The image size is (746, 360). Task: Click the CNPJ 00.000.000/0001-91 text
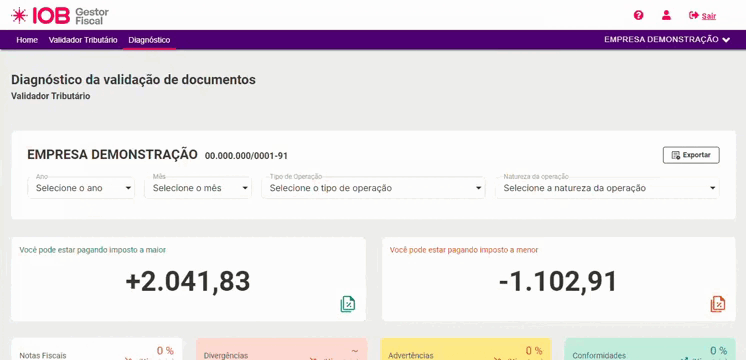246,156
